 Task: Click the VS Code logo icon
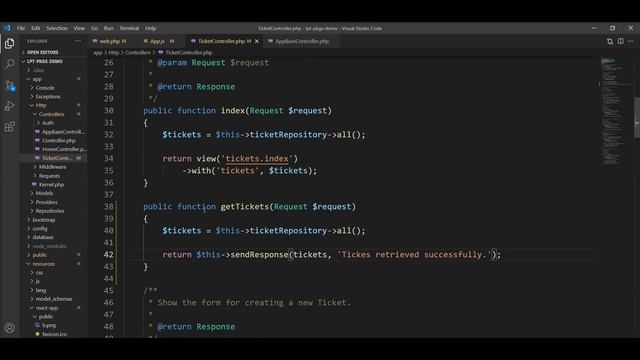tap(7, 28)
